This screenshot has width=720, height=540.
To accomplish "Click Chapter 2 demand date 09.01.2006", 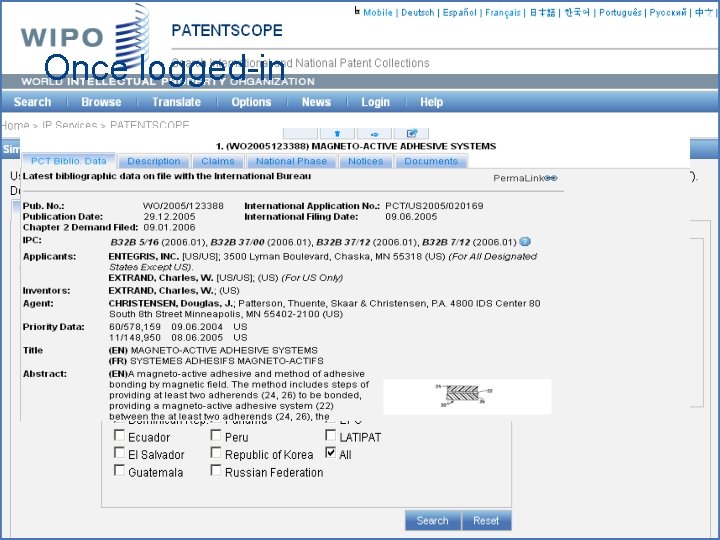I will (169, 227).
